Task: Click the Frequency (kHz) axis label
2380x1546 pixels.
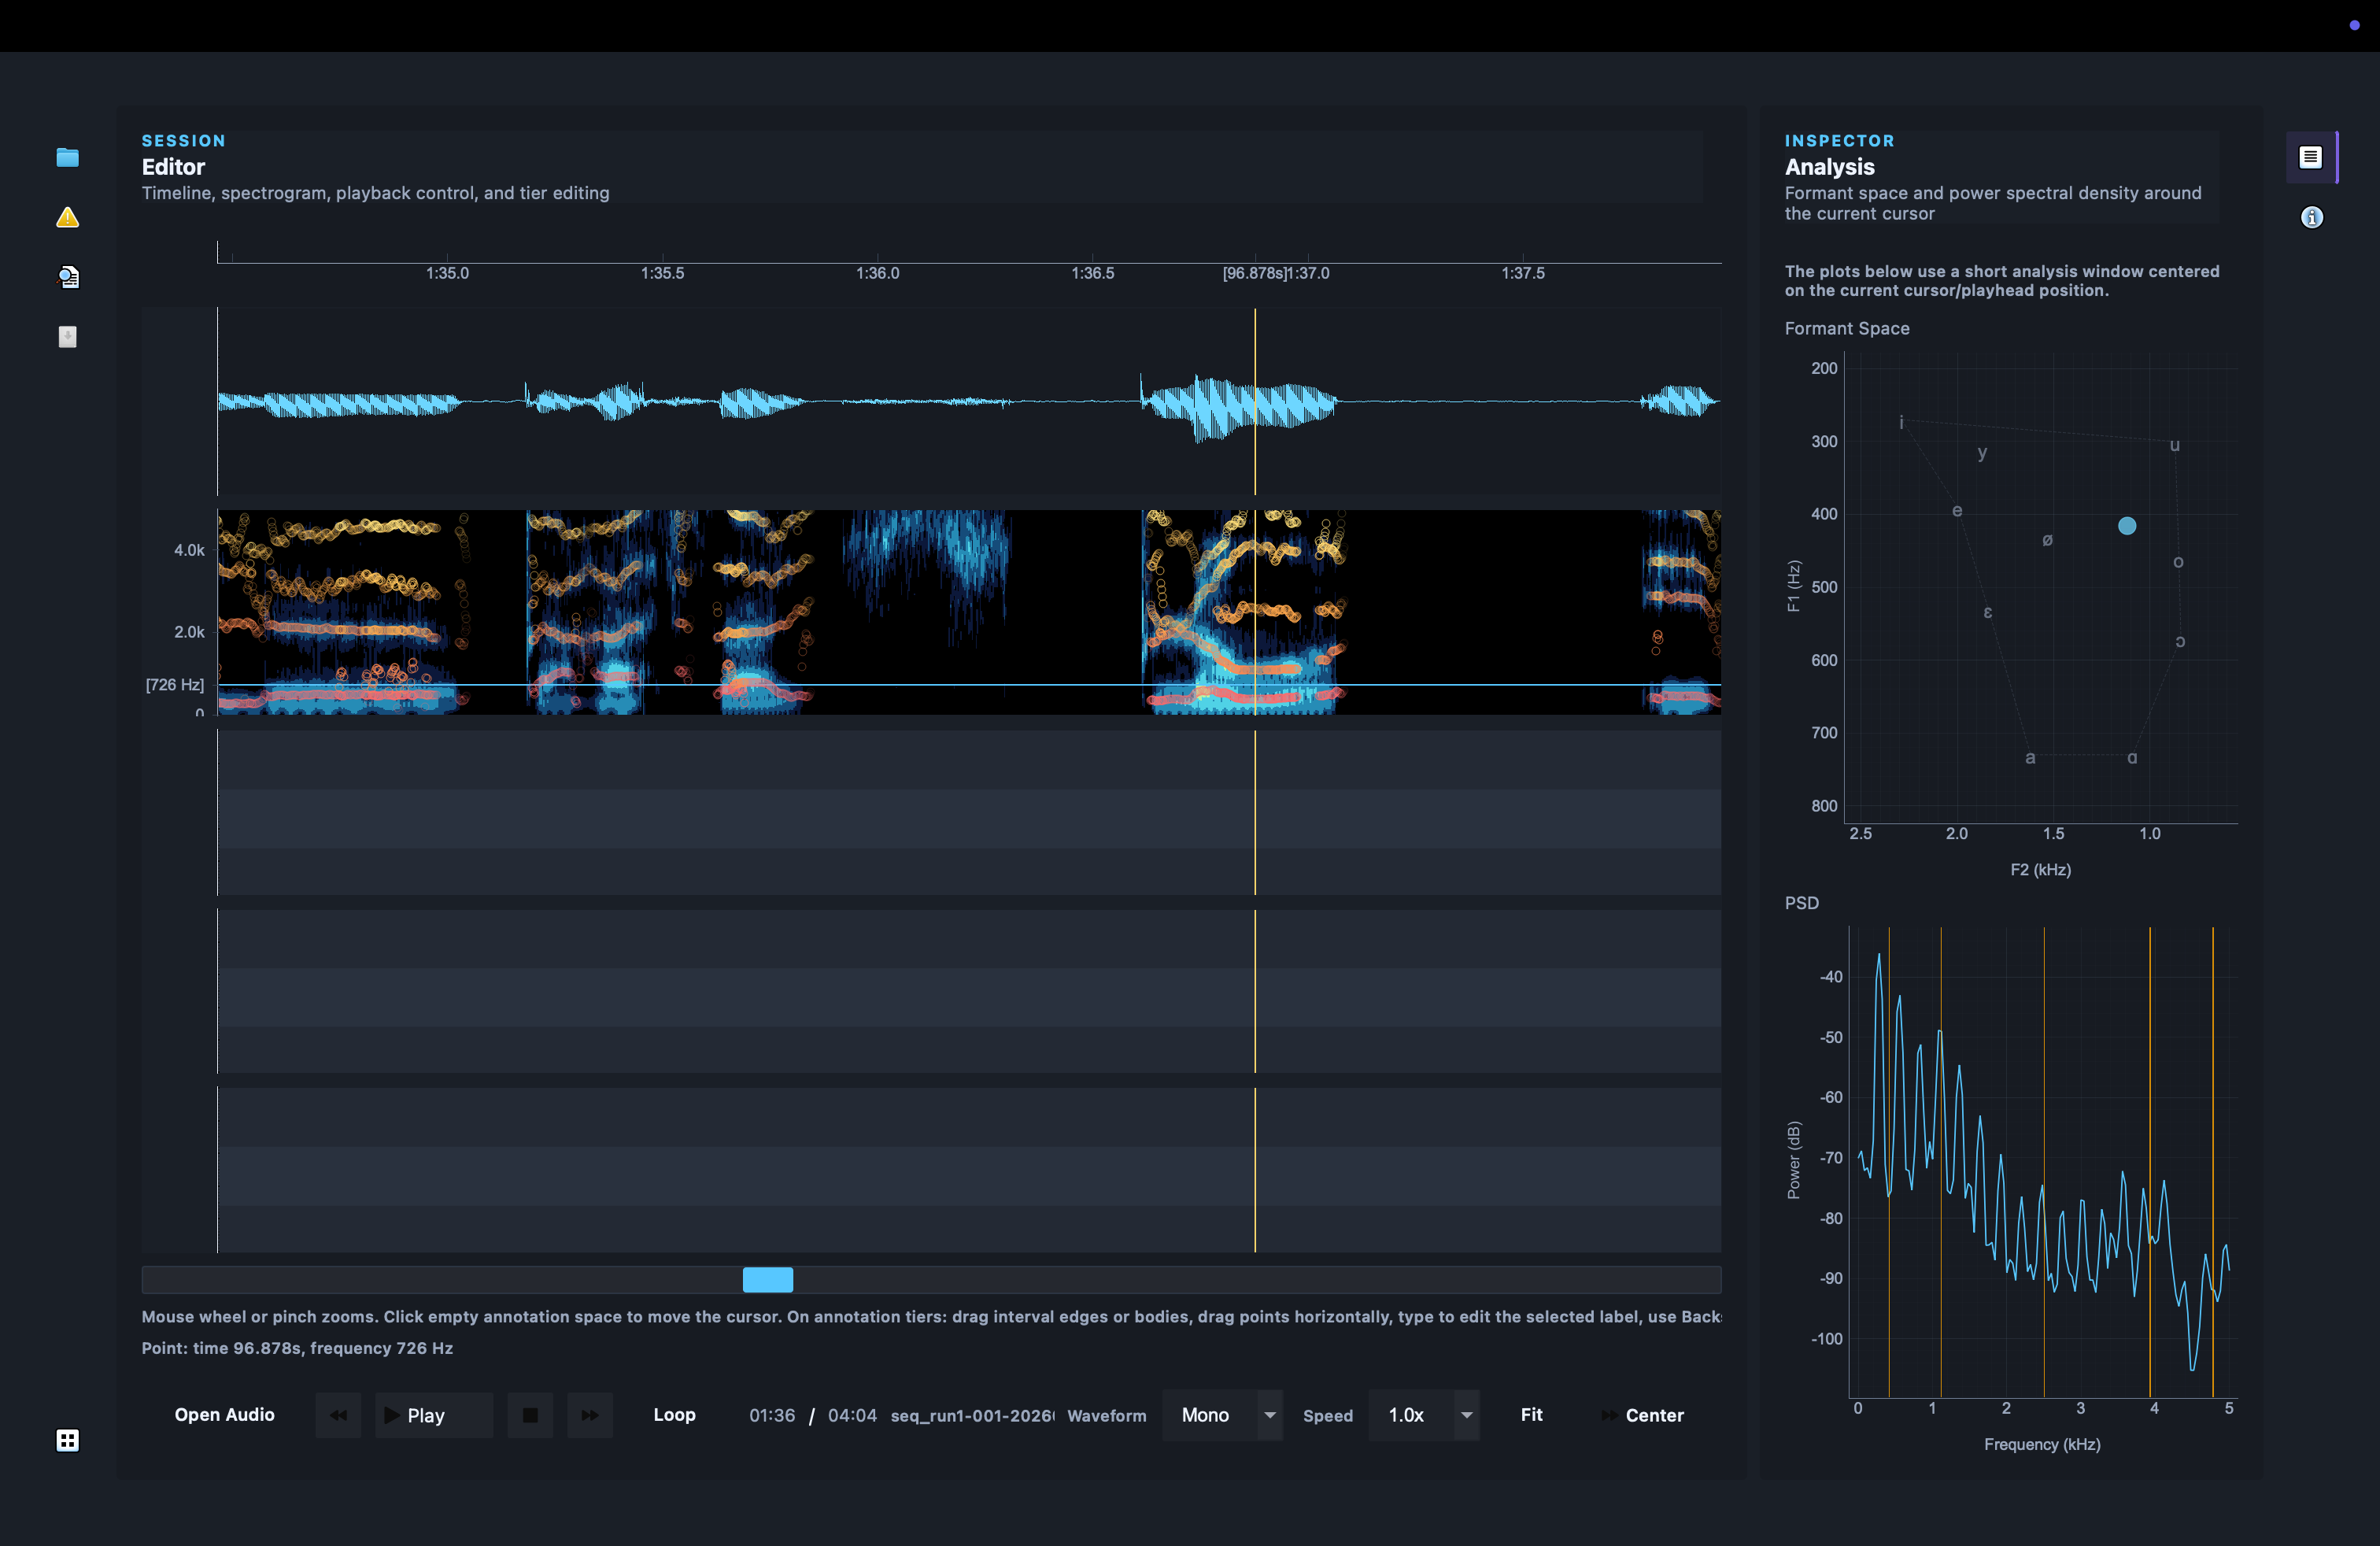Action: click(x=2041, y=1444)
